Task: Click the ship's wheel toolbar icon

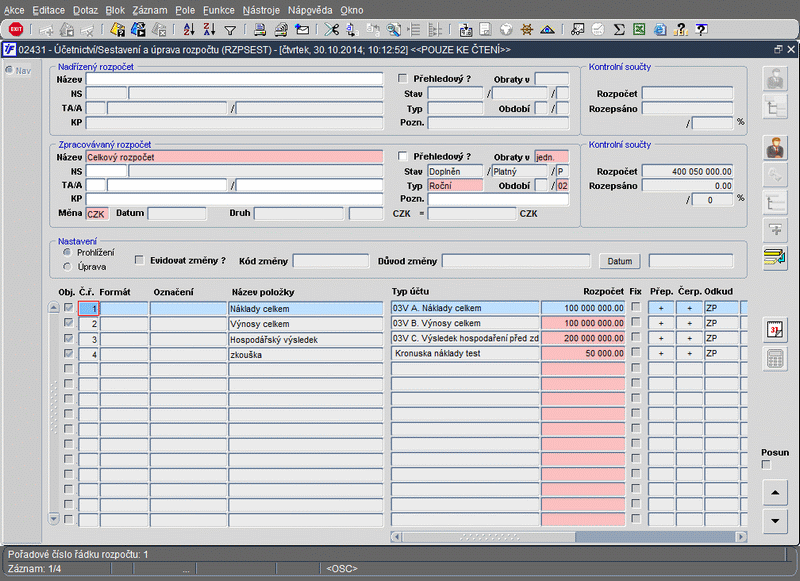Action: [526, 29]
